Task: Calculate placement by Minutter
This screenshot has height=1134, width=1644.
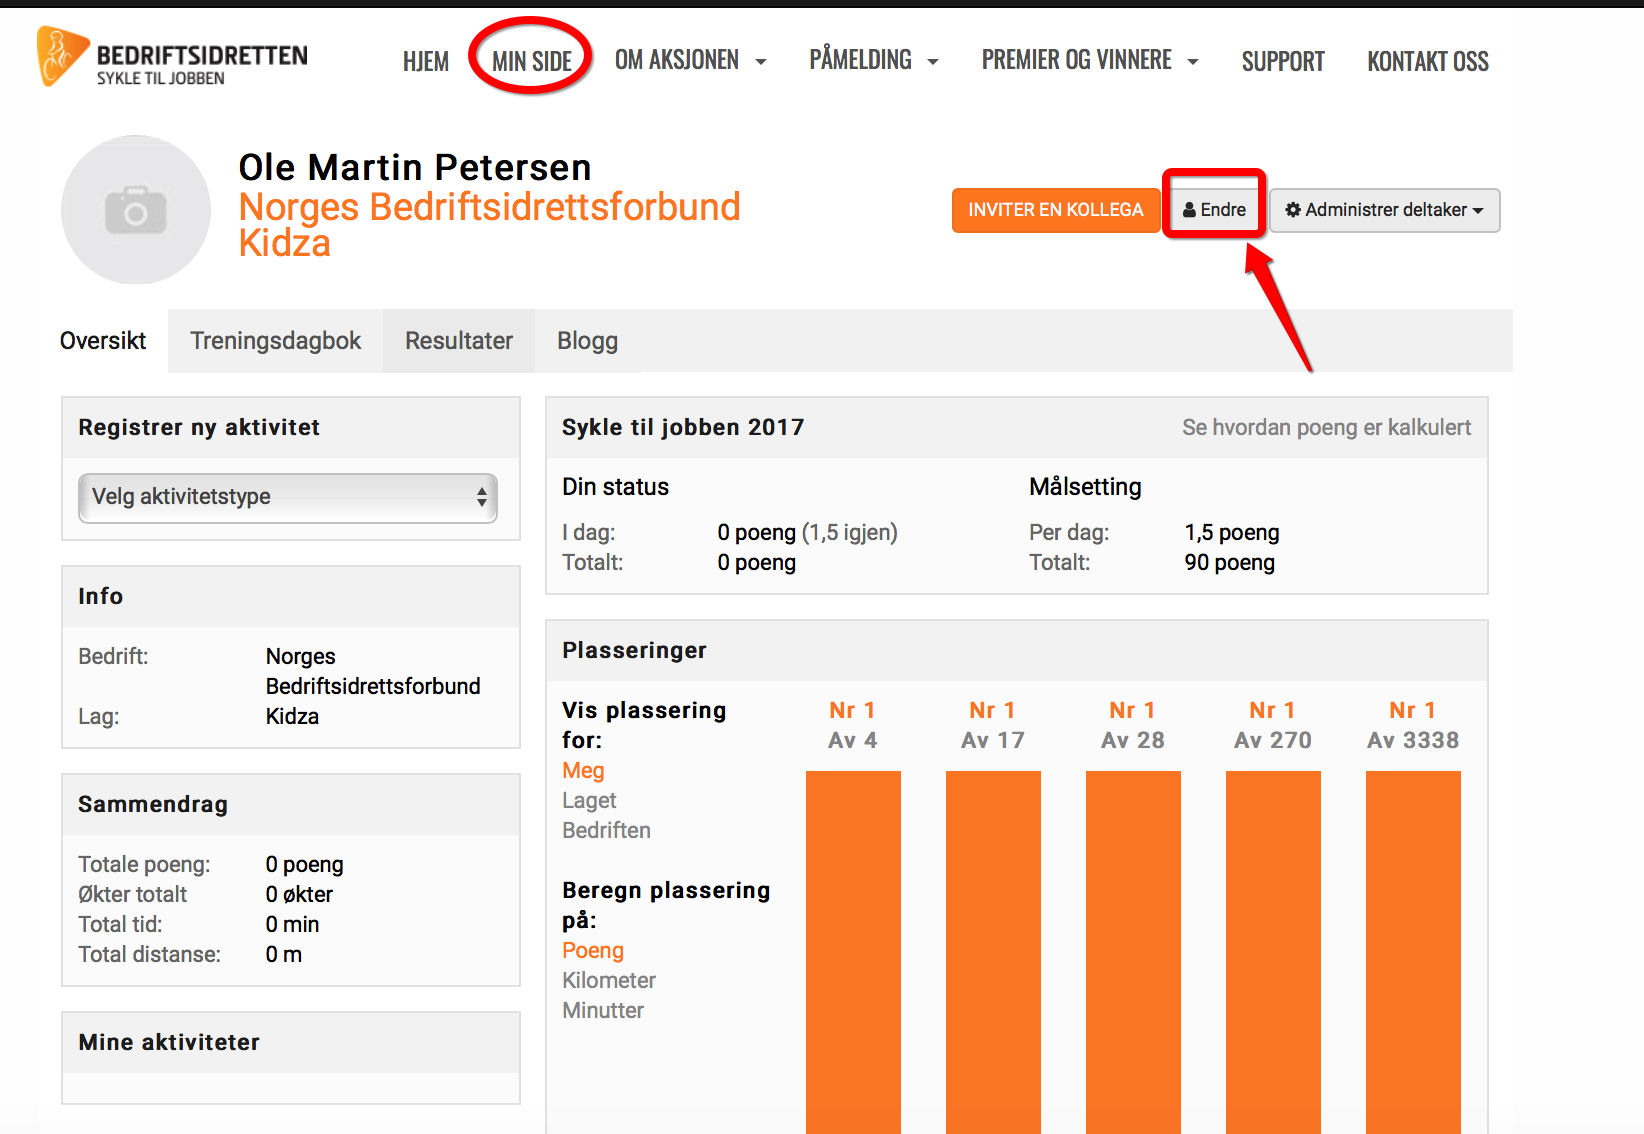Action: 603,1010
